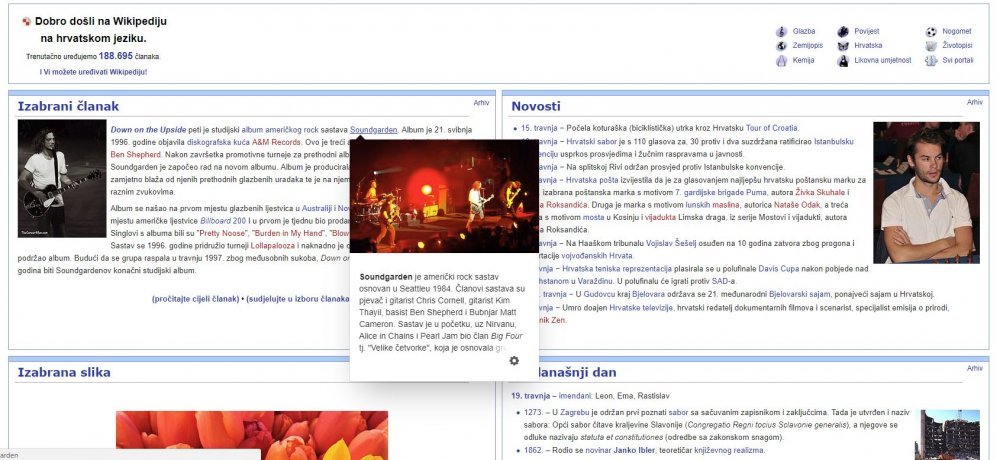Click the Svi portali icon
The image size is (1000, 460).
pos(932,61)
